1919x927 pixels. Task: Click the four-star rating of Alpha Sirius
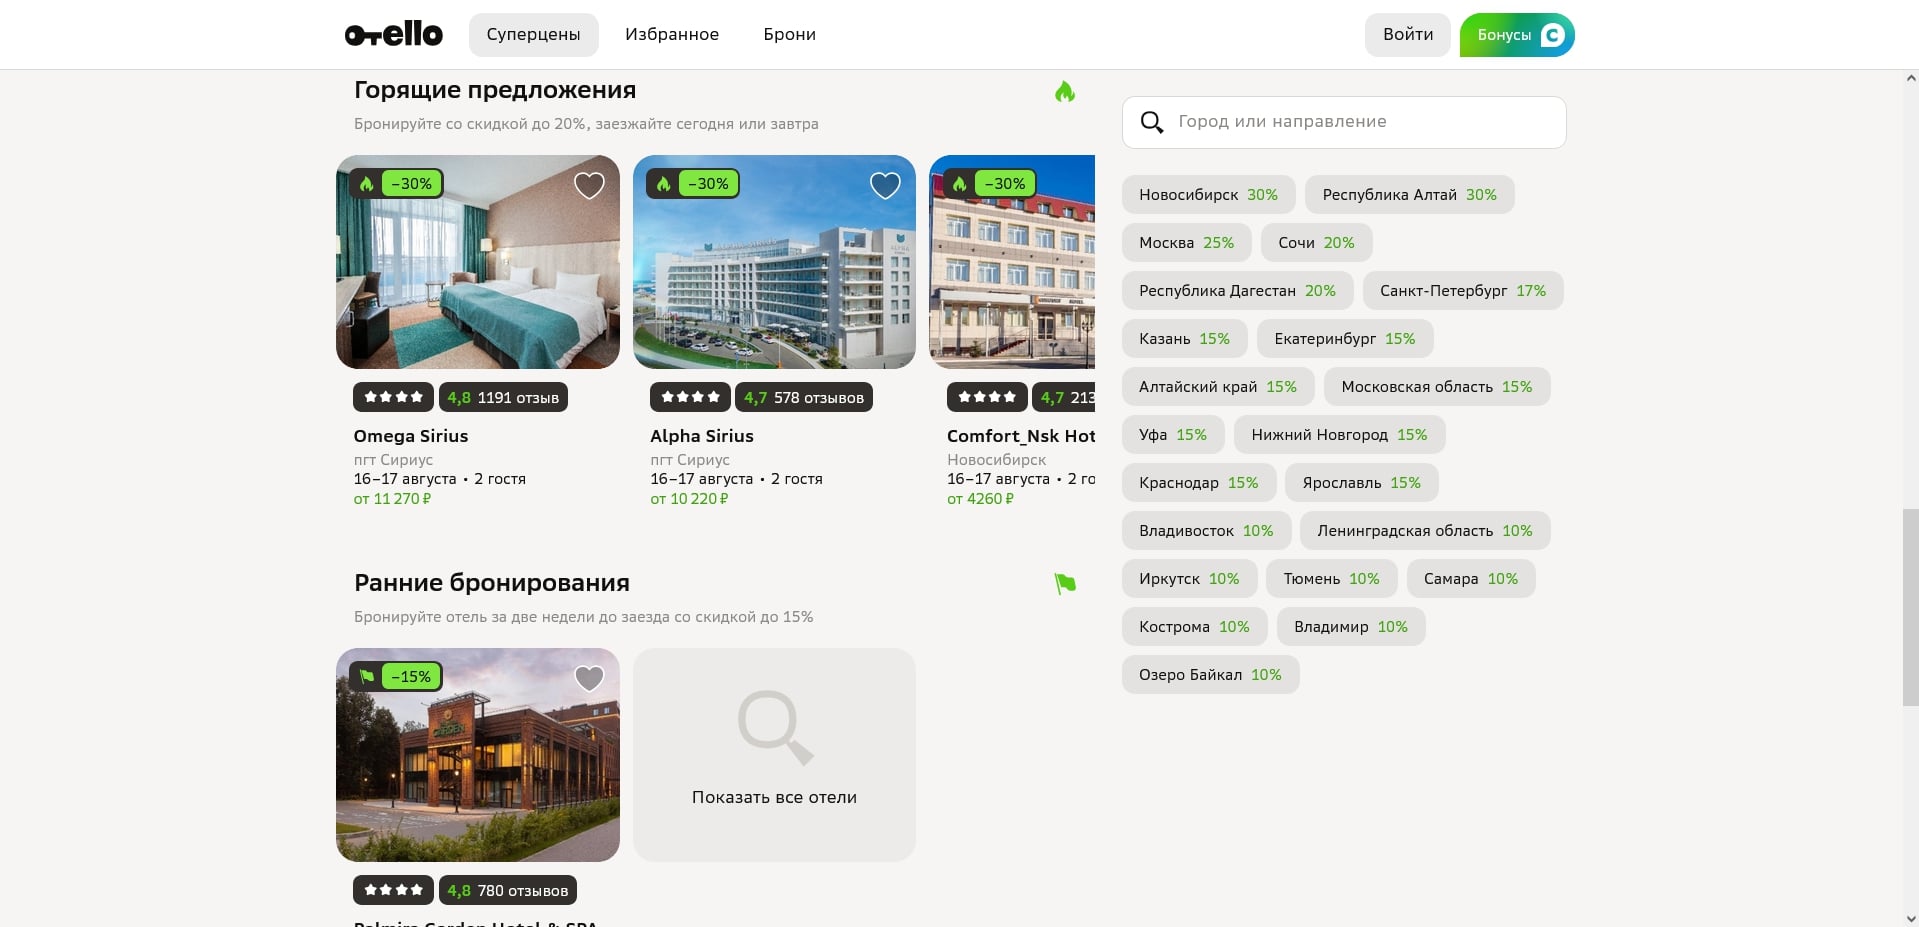690,397
